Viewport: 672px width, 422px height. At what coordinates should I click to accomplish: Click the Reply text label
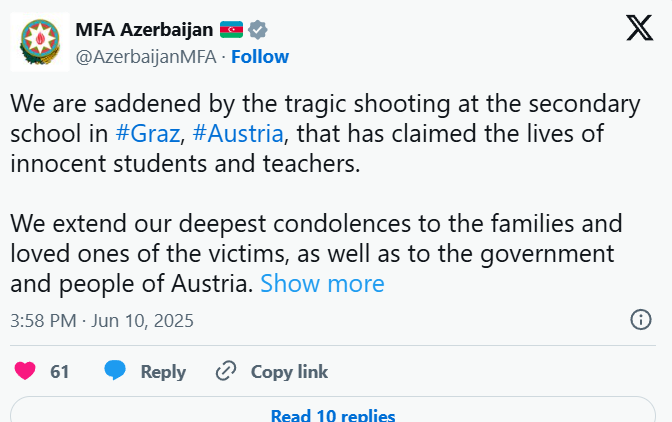pos(163,372)
